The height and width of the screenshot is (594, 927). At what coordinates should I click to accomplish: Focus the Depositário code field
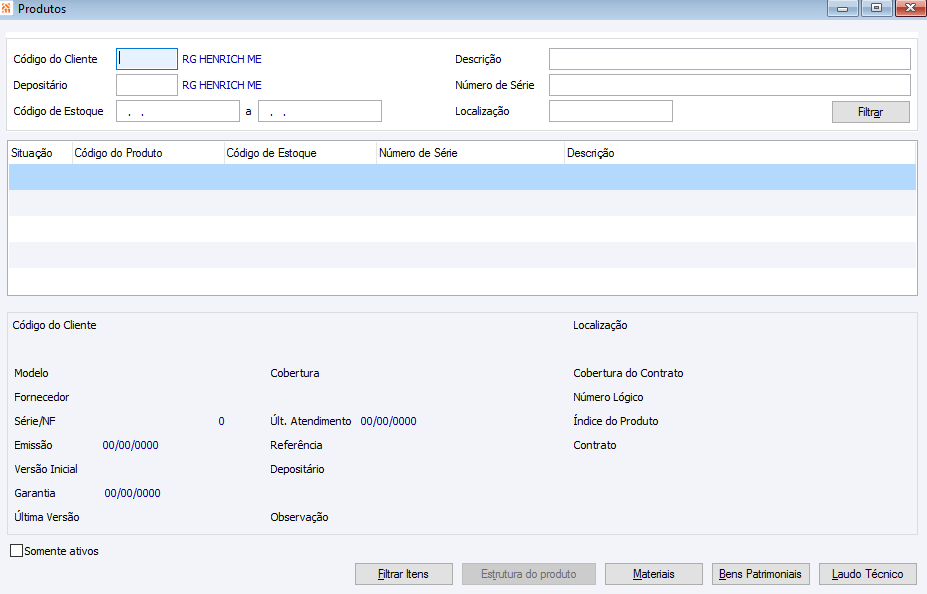[x=147, y=85]
